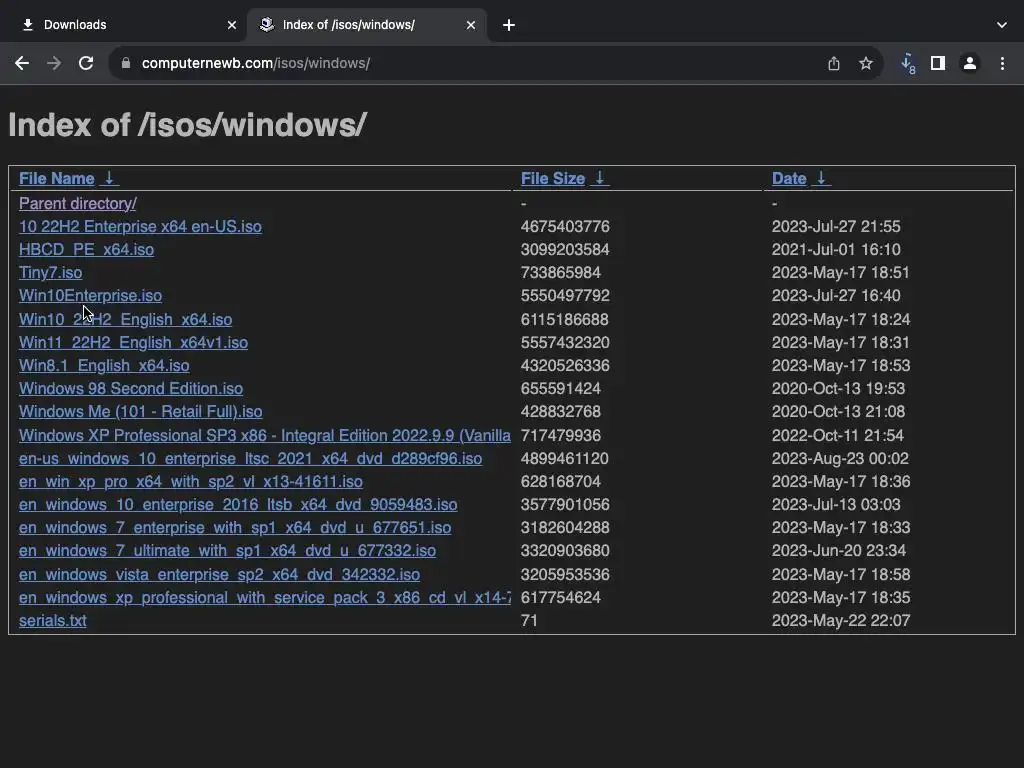Close the Downloads tab
The height and width of the screenshot is (768, 1024).
[232, 25]
